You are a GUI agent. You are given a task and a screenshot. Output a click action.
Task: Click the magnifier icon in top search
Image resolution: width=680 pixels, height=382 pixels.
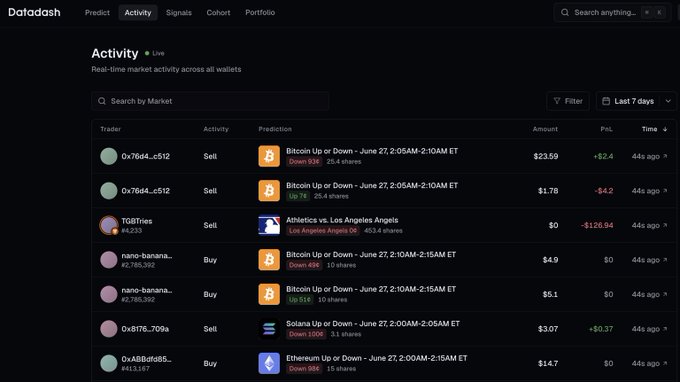(565, 13)
